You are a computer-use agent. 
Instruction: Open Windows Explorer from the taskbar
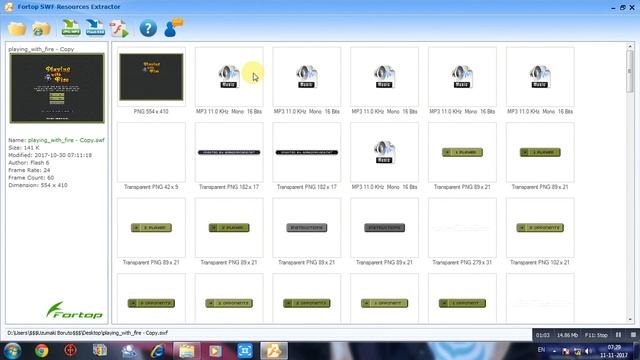[x=187, y=351]
